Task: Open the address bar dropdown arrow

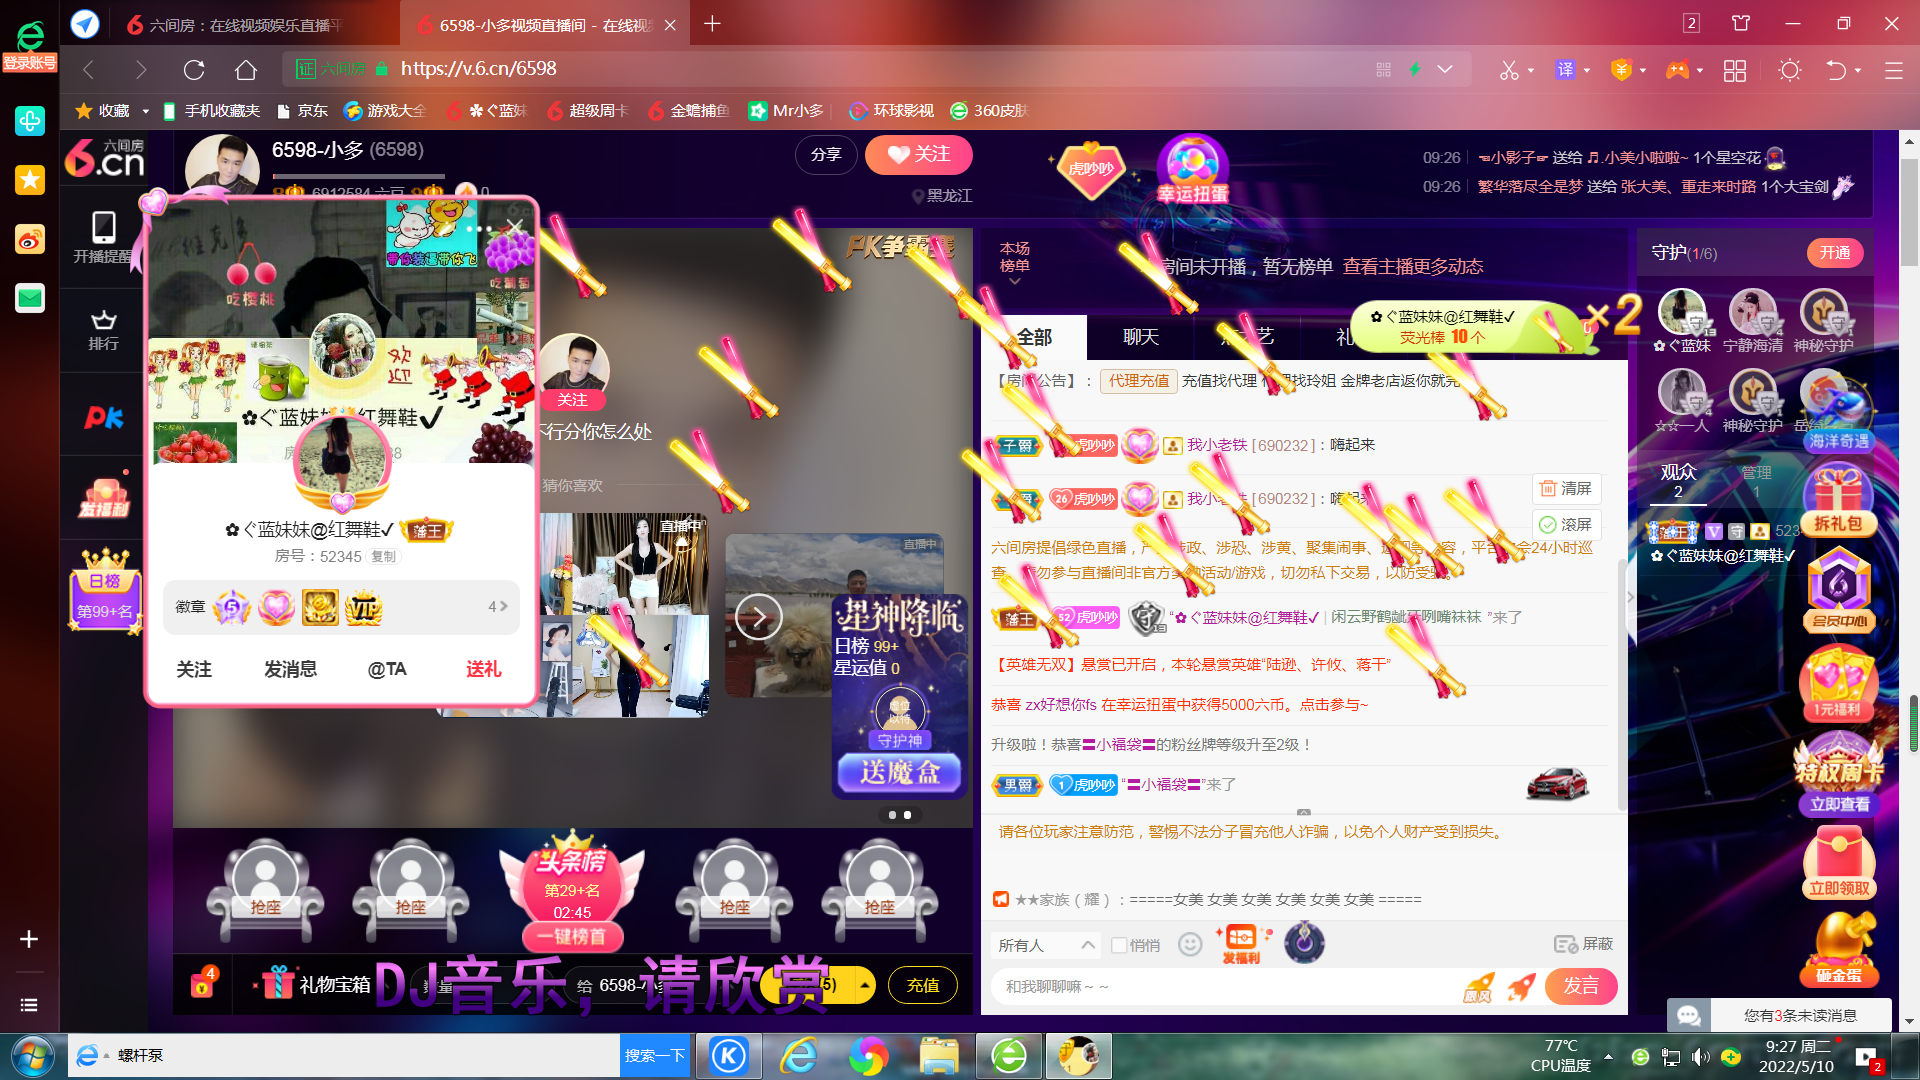Action: pos(1445,69)
